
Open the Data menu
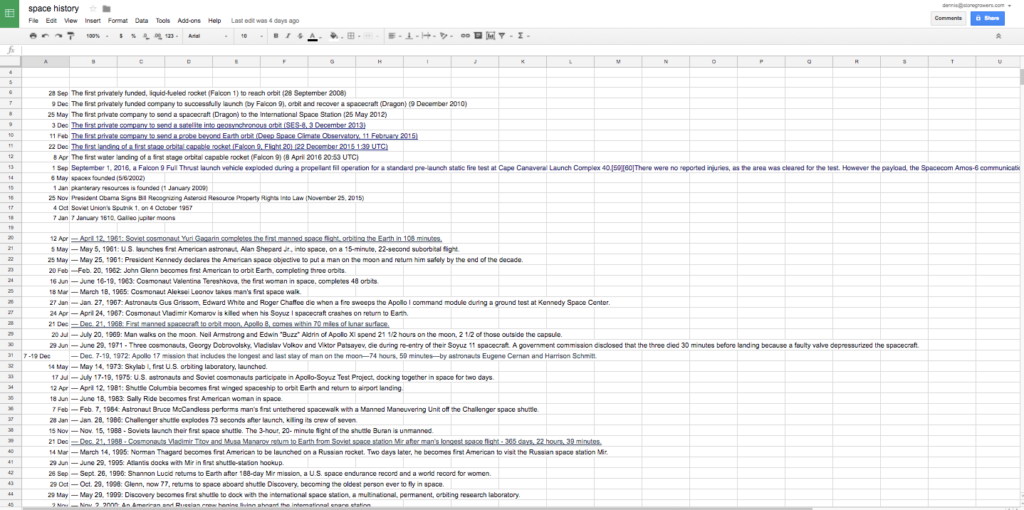tap(142, 21)
